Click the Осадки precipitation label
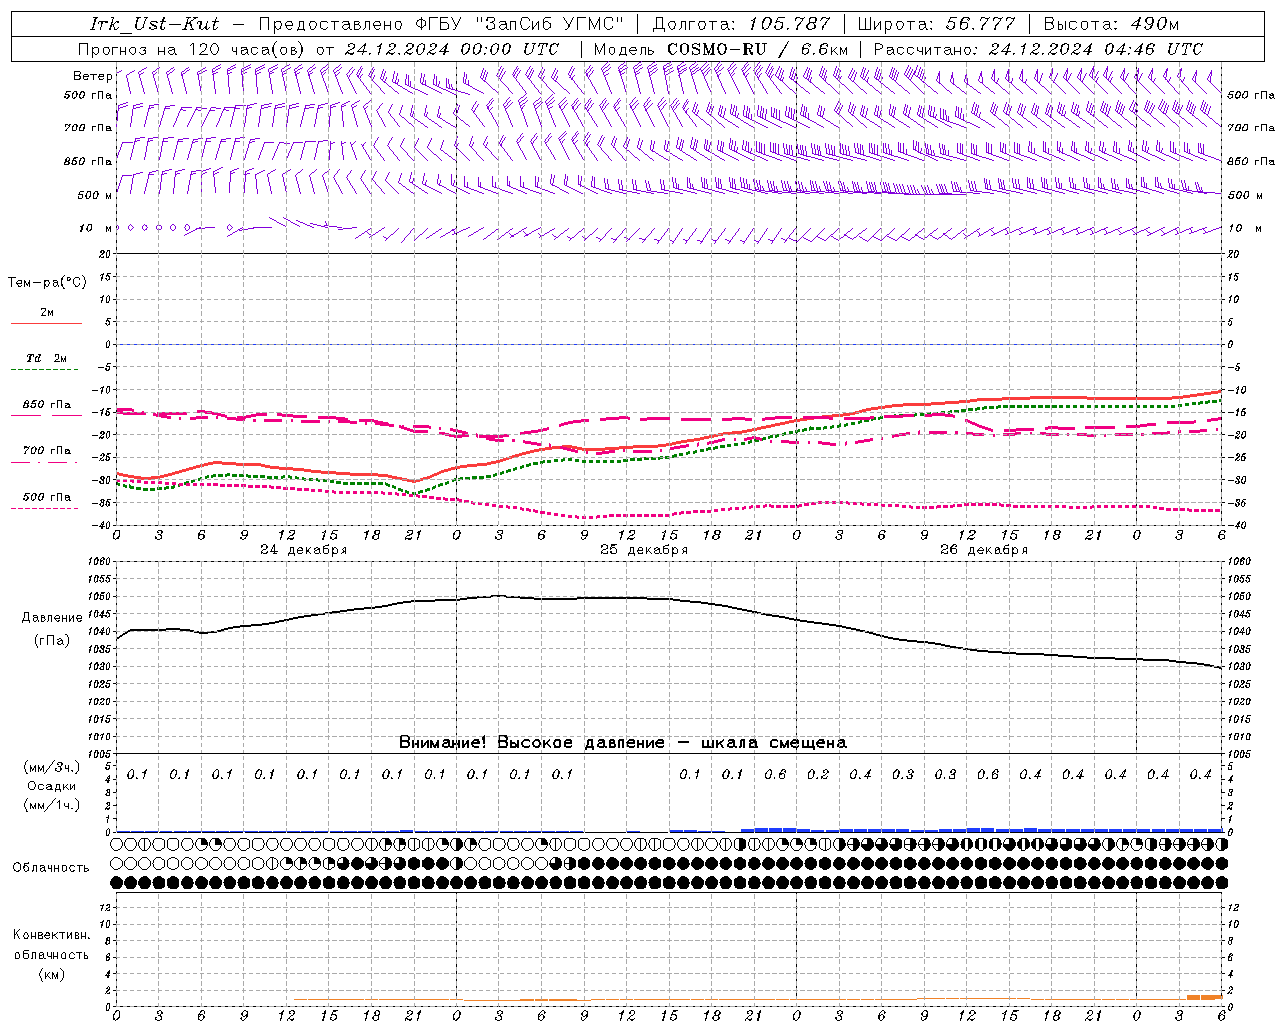The width and height of the screenshot is (1280, 1024). (51, 786)
